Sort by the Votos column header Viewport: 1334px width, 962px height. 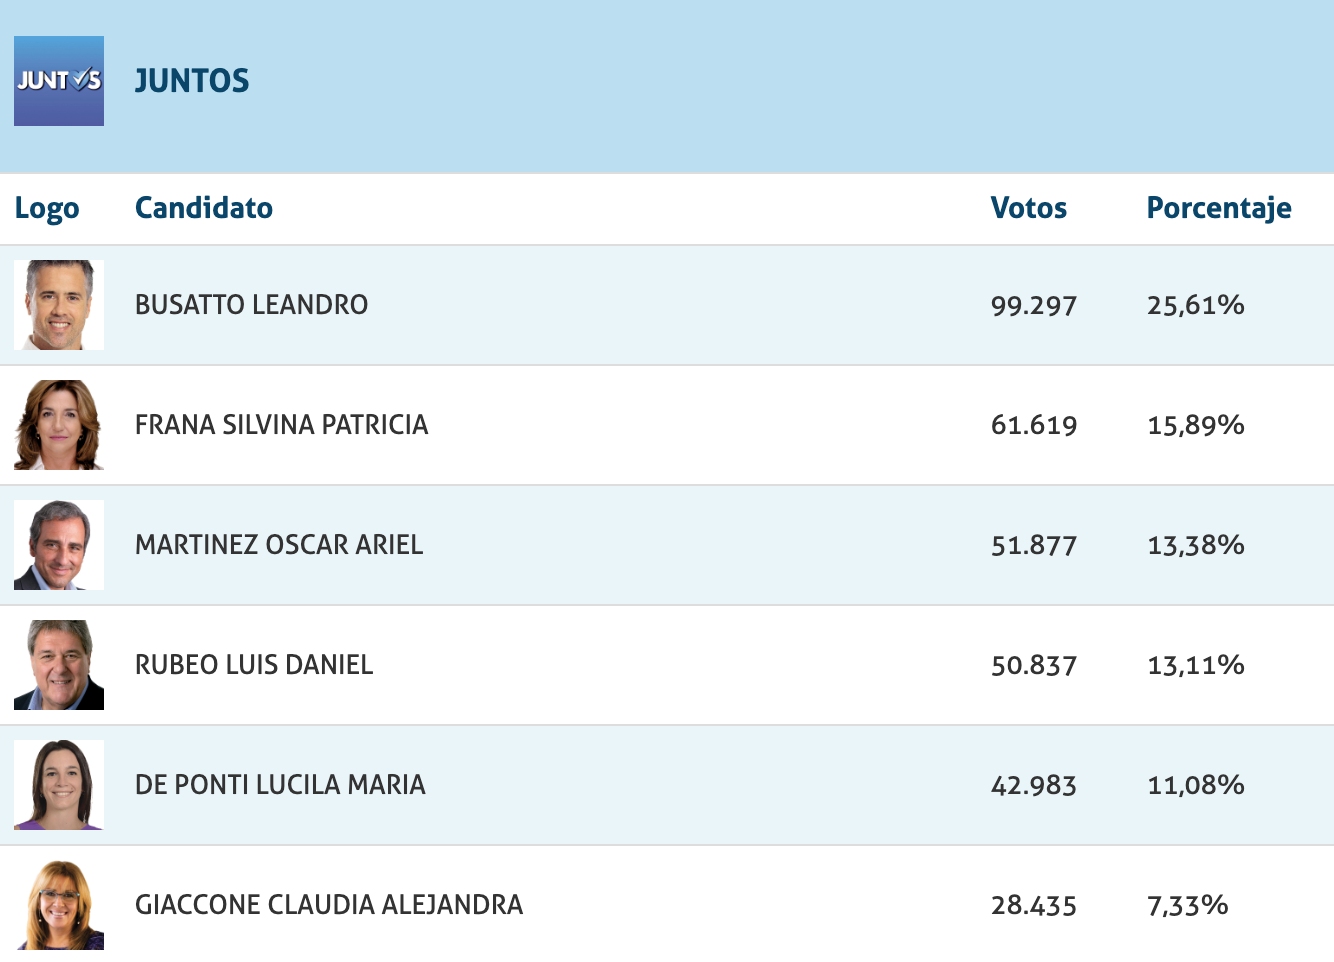coord(1029,208)
